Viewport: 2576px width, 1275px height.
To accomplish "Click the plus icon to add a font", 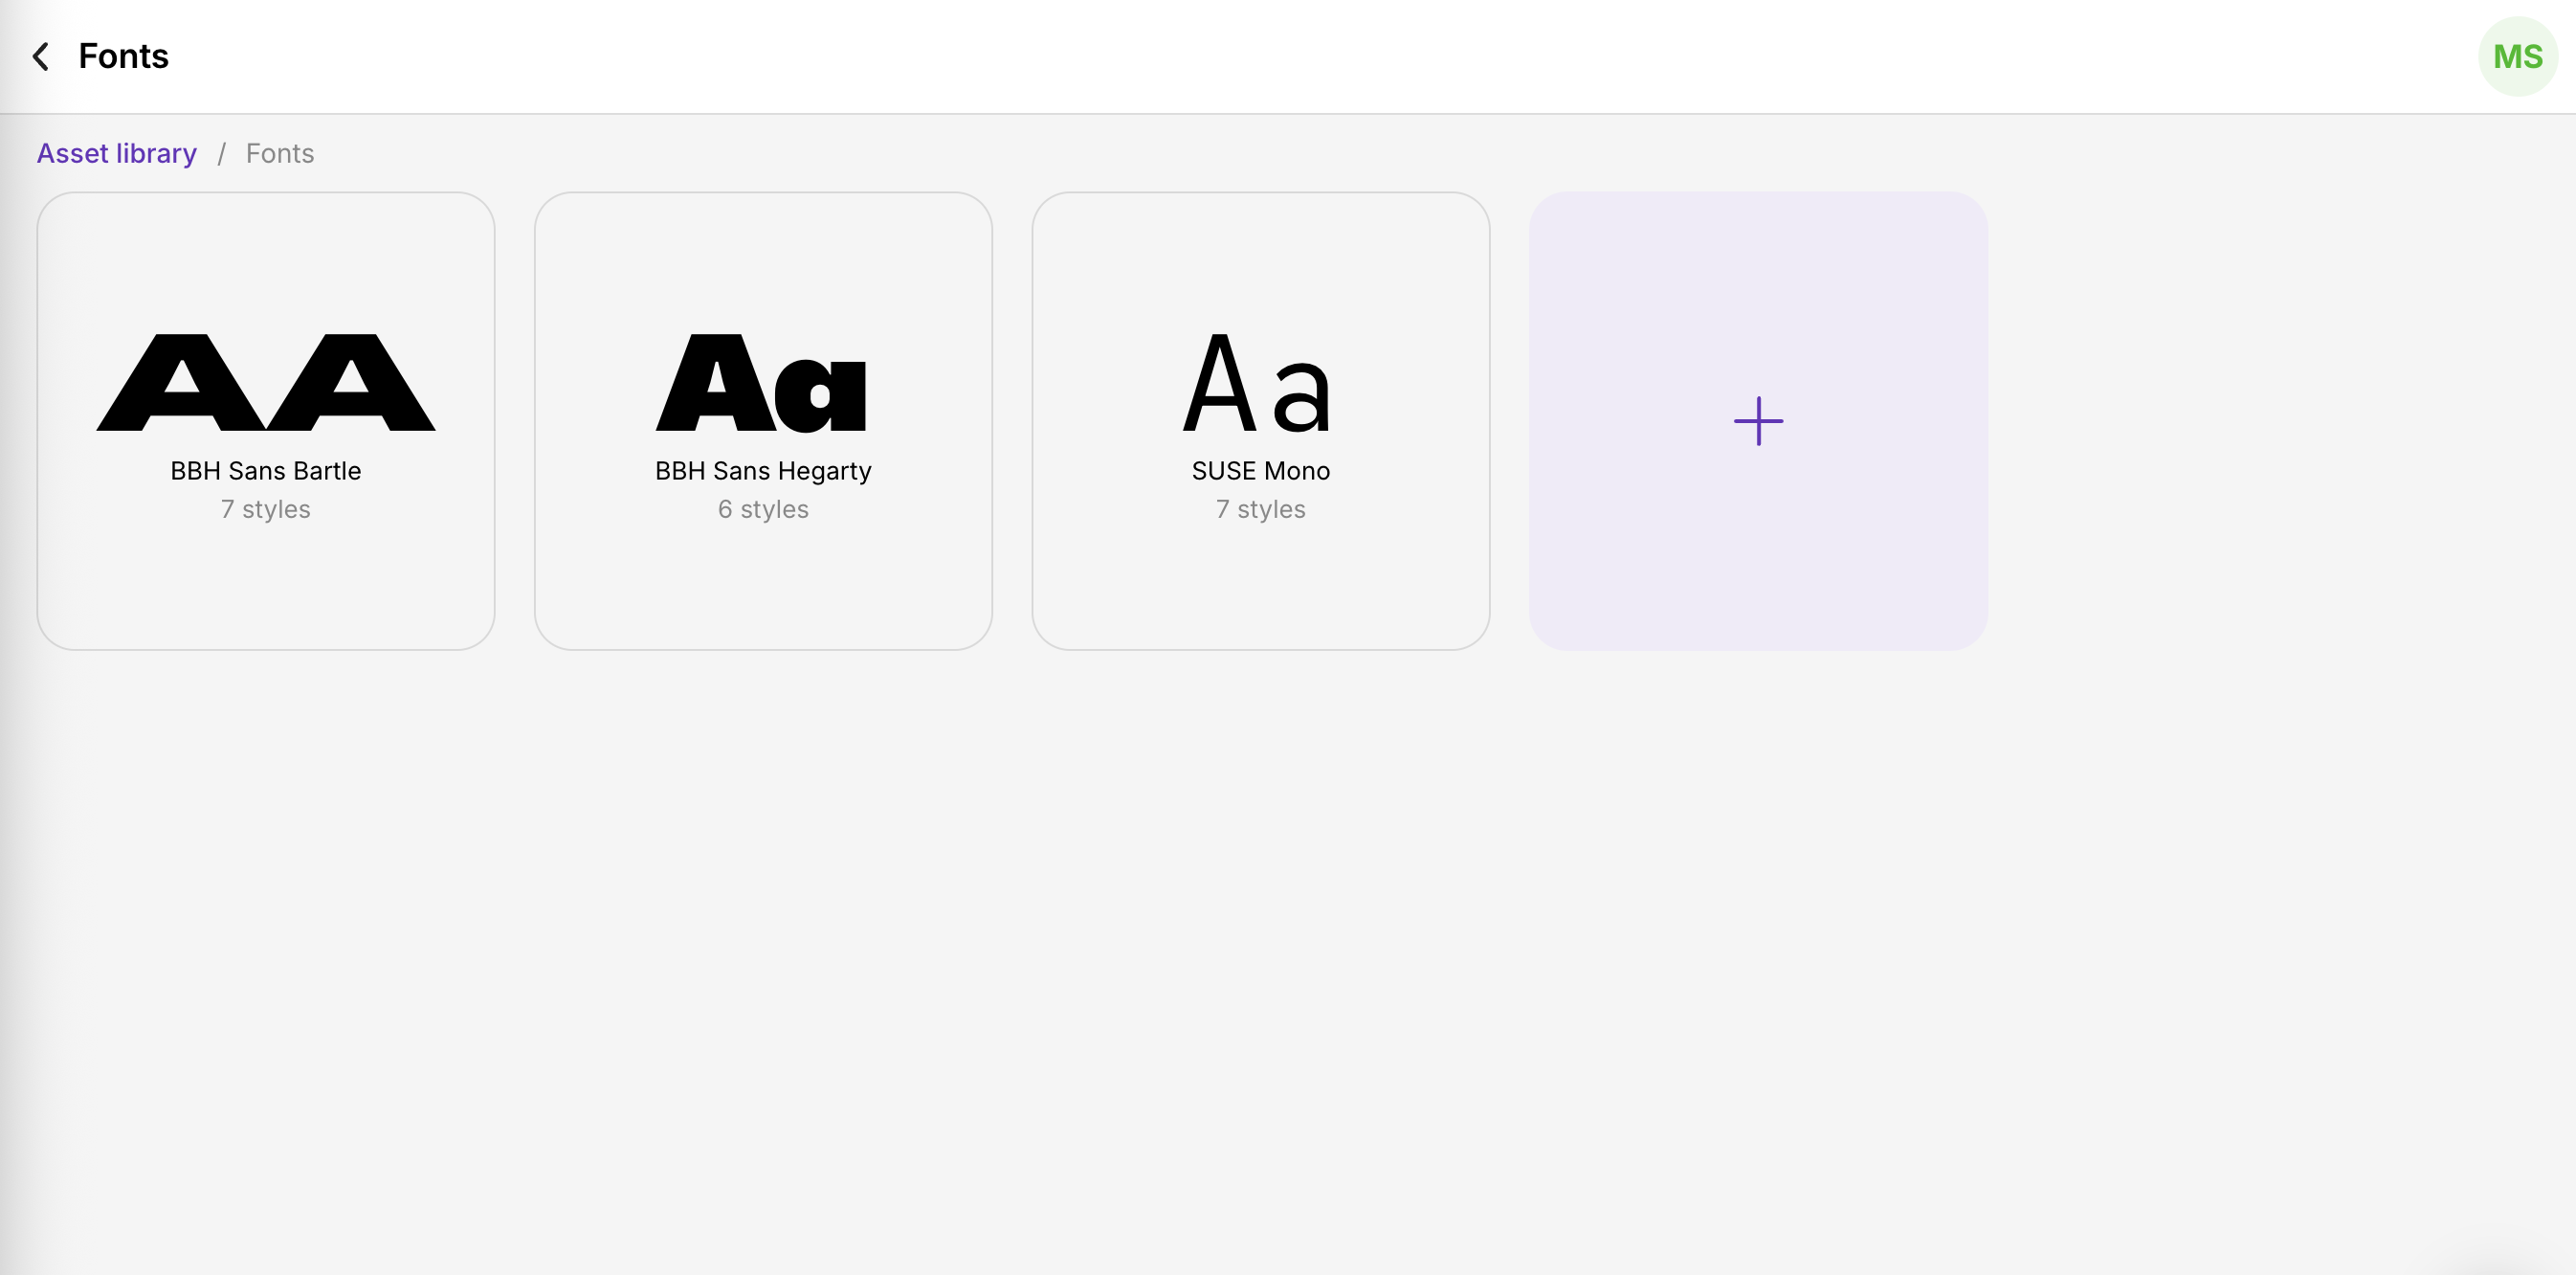I will point(1757,421).
